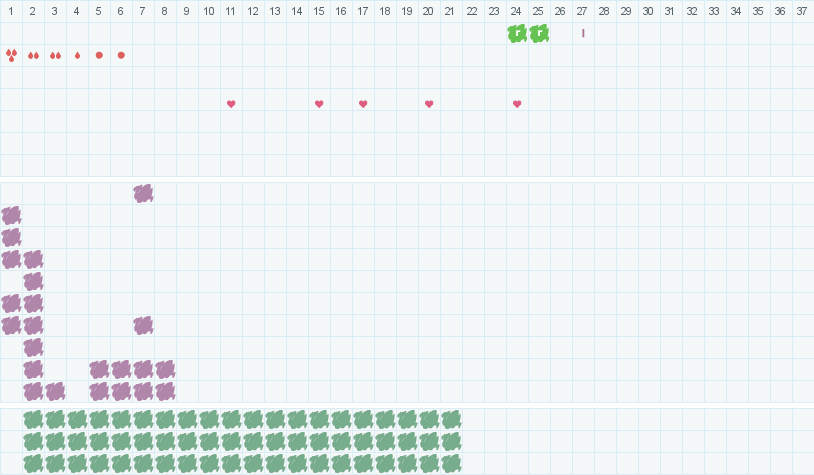Click the pink heart icon on day 17

tap(363, 104)
